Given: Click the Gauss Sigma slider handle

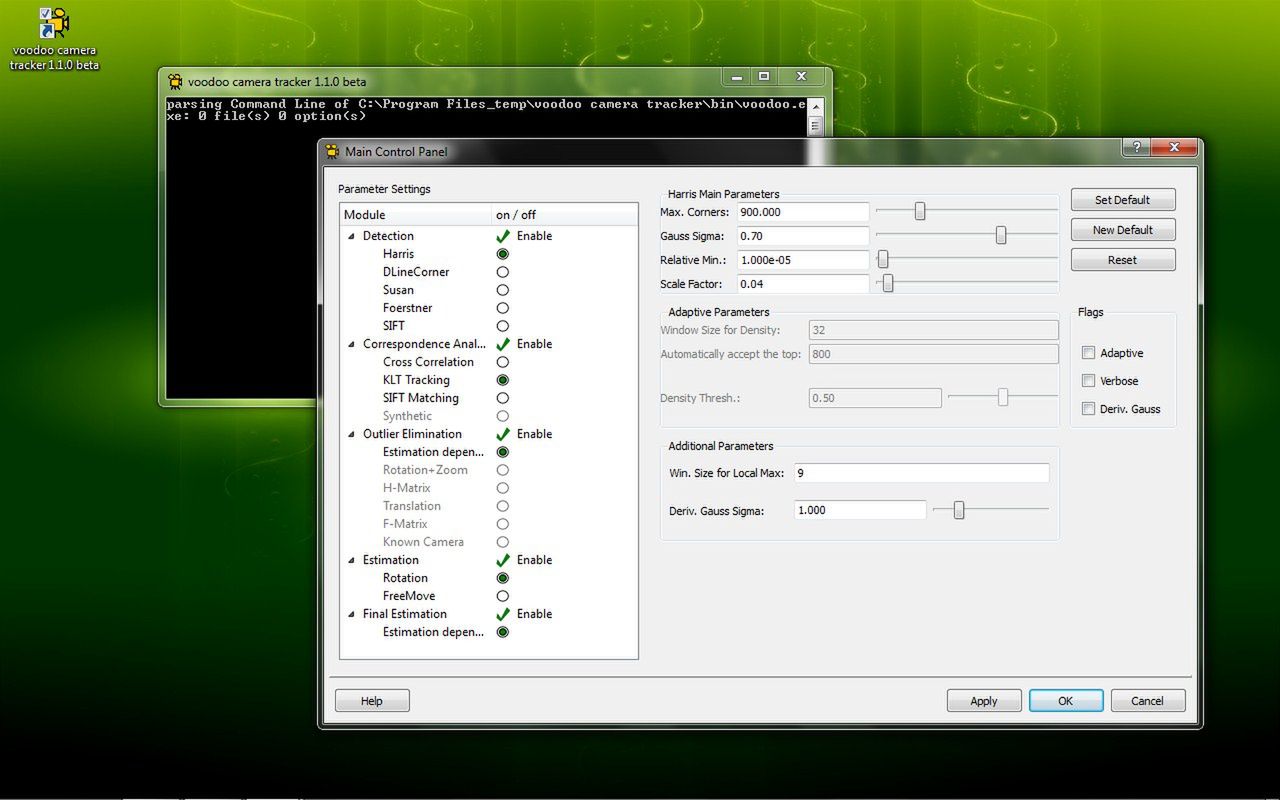Looking at the screenshot, I should pos(1001,235).
